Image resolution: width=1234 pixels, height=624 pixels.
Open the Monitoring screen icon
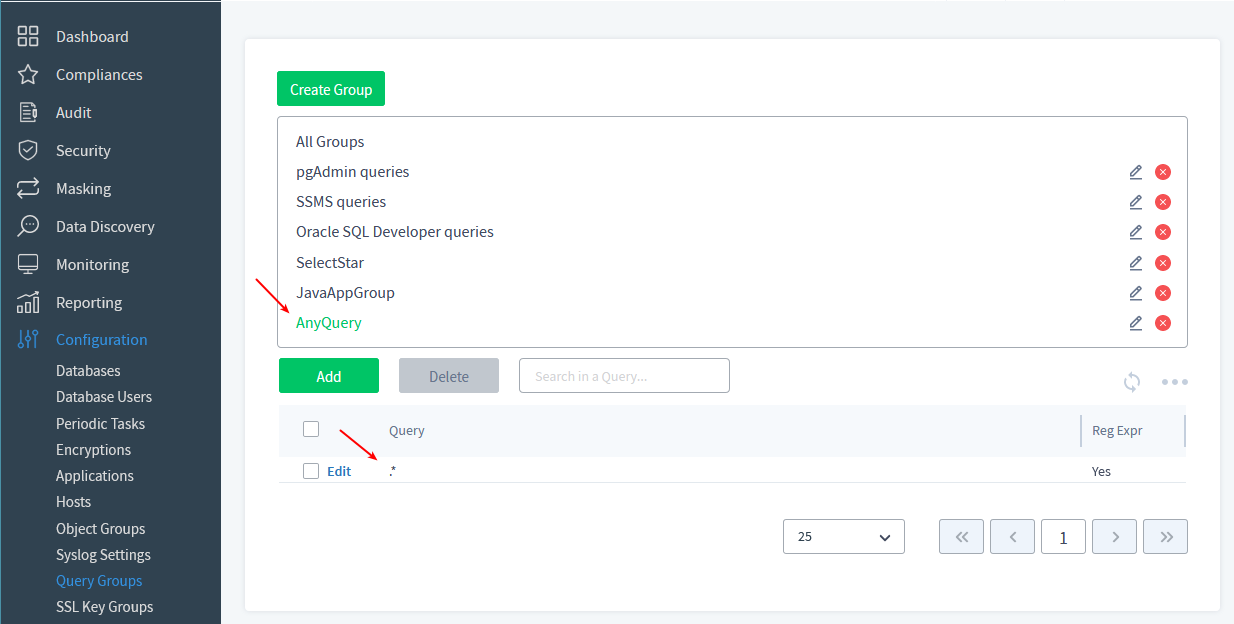click(27, 264)
